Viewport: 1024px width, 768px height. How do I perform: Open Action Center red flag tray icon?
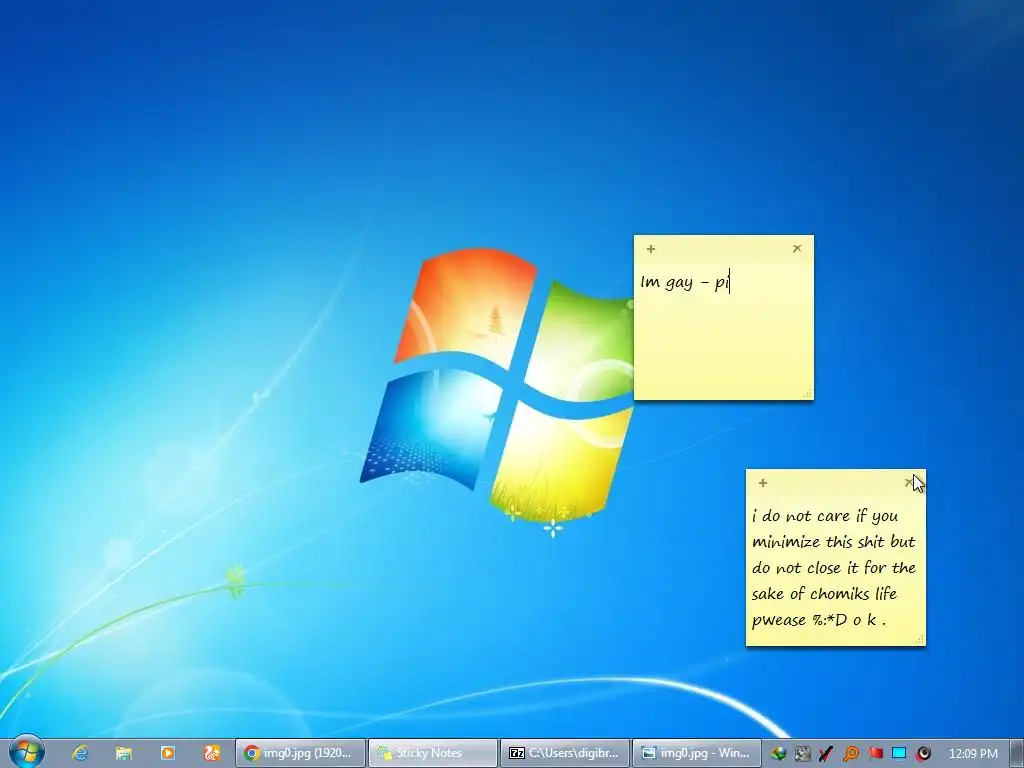tap(875, 754)
